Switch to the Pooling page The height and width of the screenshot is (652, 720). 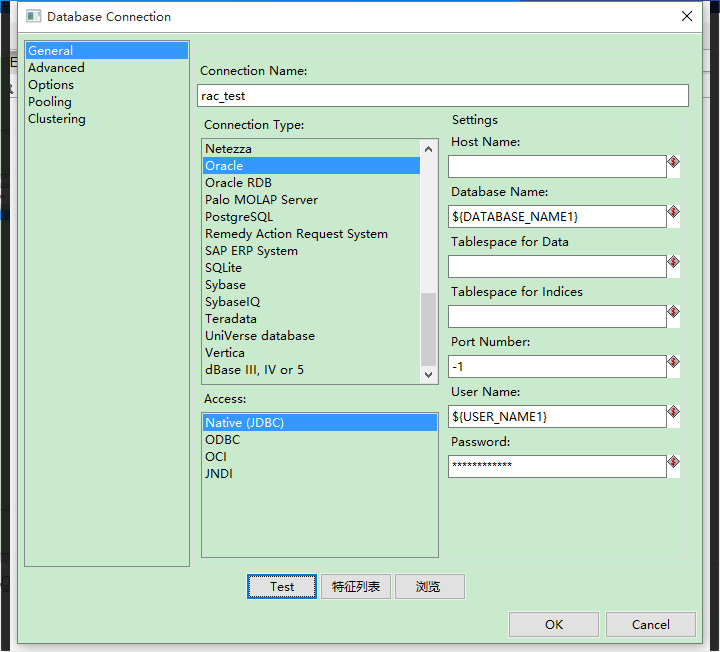[107, 101]
